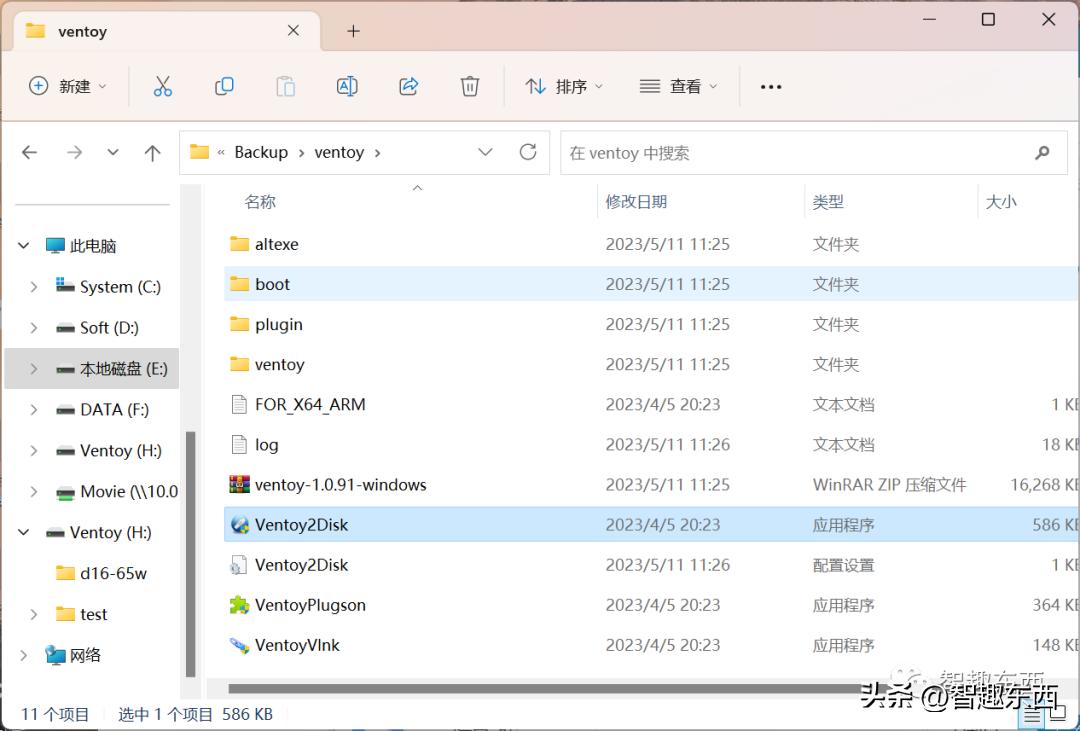Rename the selected item

click(x=347, y=86)
